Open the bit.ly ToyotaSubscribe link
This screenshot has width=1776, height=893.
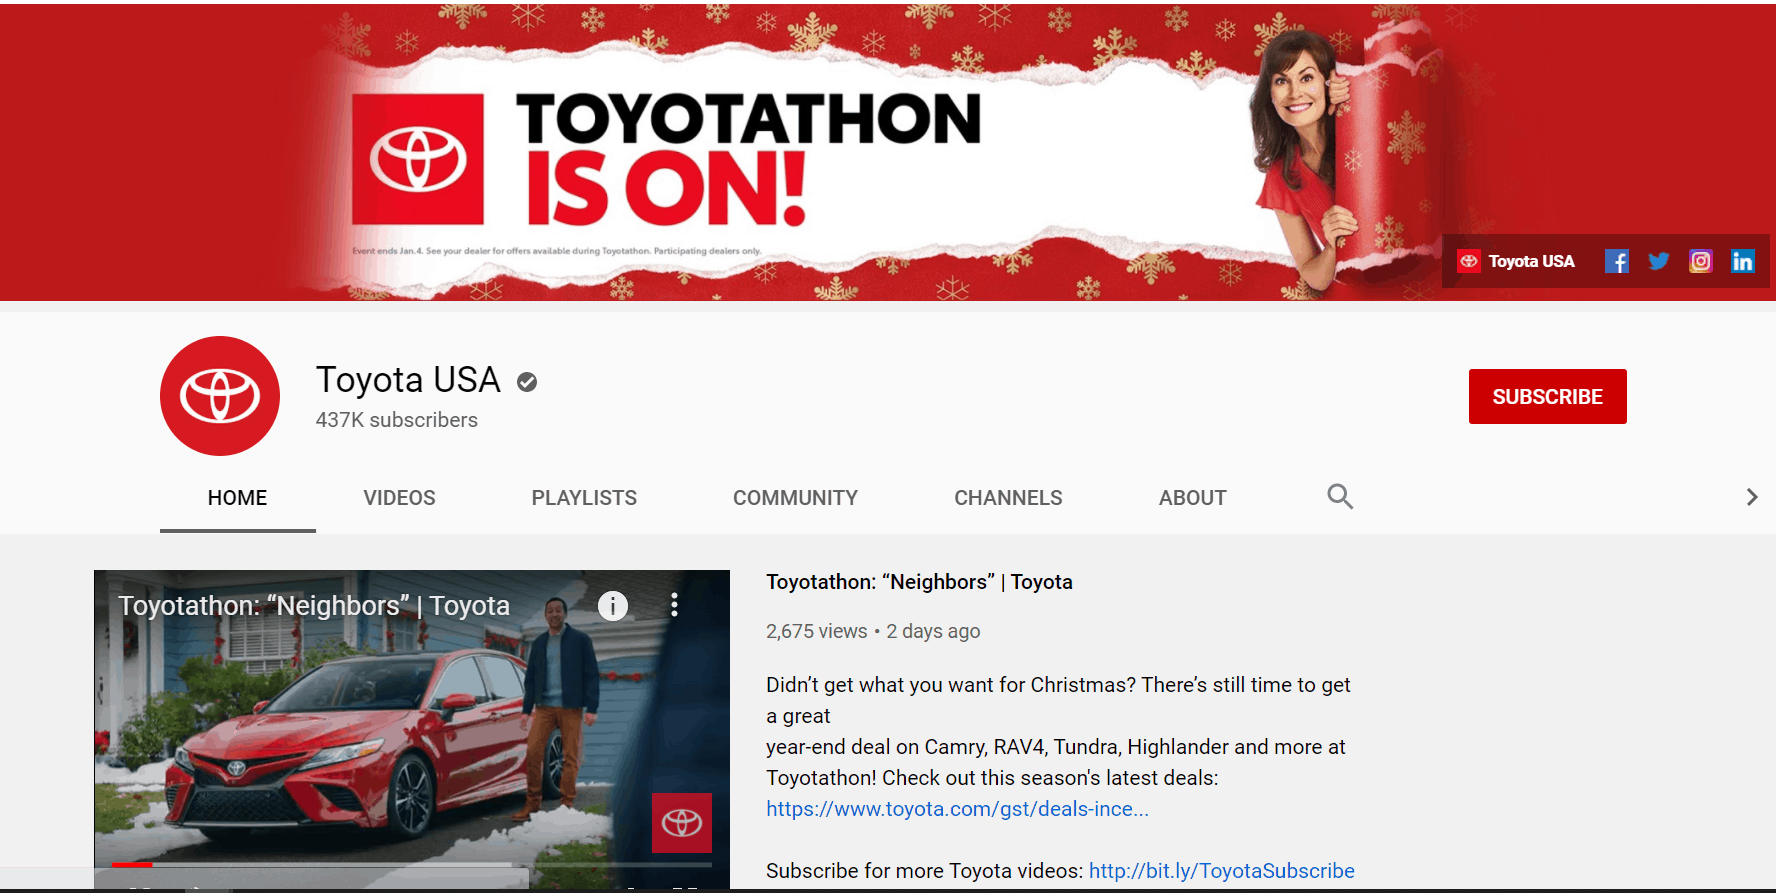coord(1221,871)
